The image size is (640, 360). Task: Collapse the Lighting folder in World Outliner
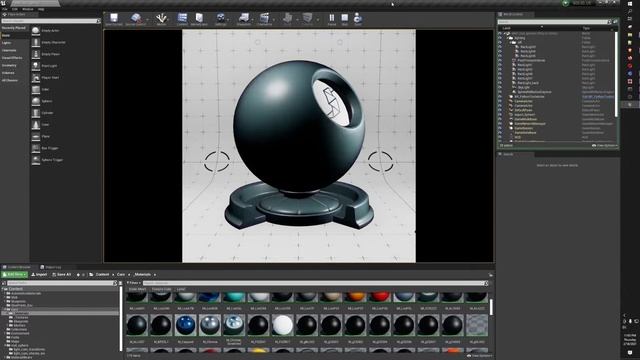tap(507, 38)
